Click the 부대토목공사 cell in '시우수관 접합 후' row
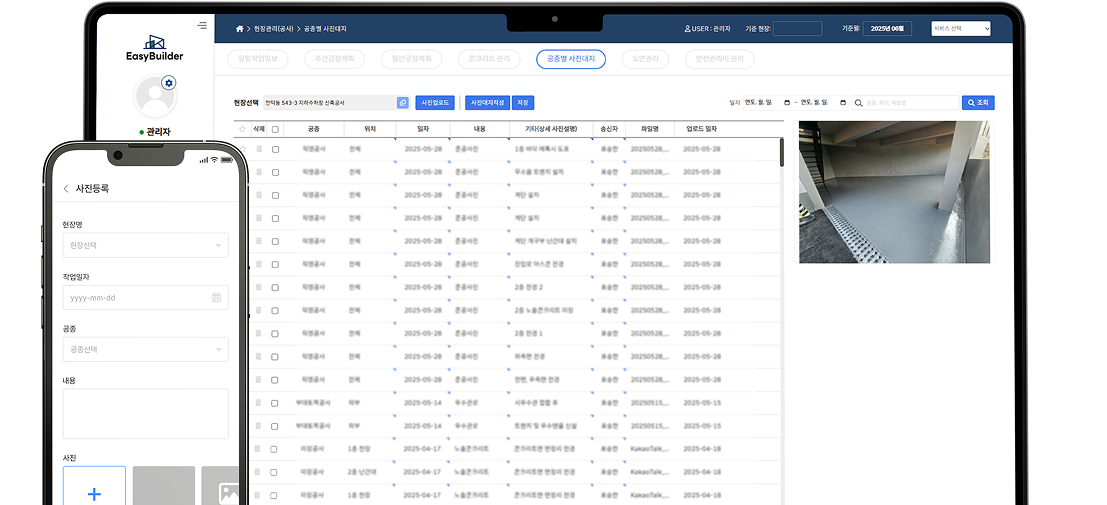 point(313,403)
